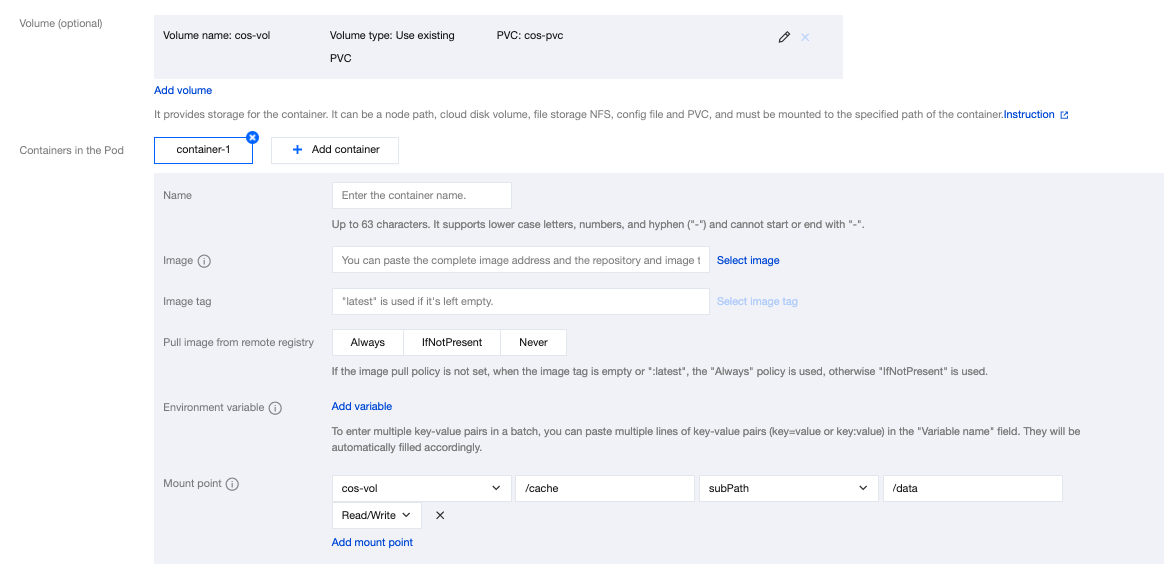The width and height of the screenshot is (1173, 564).
Task: Show Mount point info icon
Action: pos(232,484)
